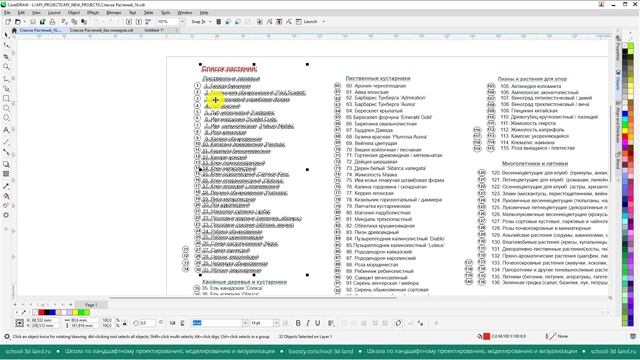Click the Print icon

pyautogui.click(x=52, y=22)
